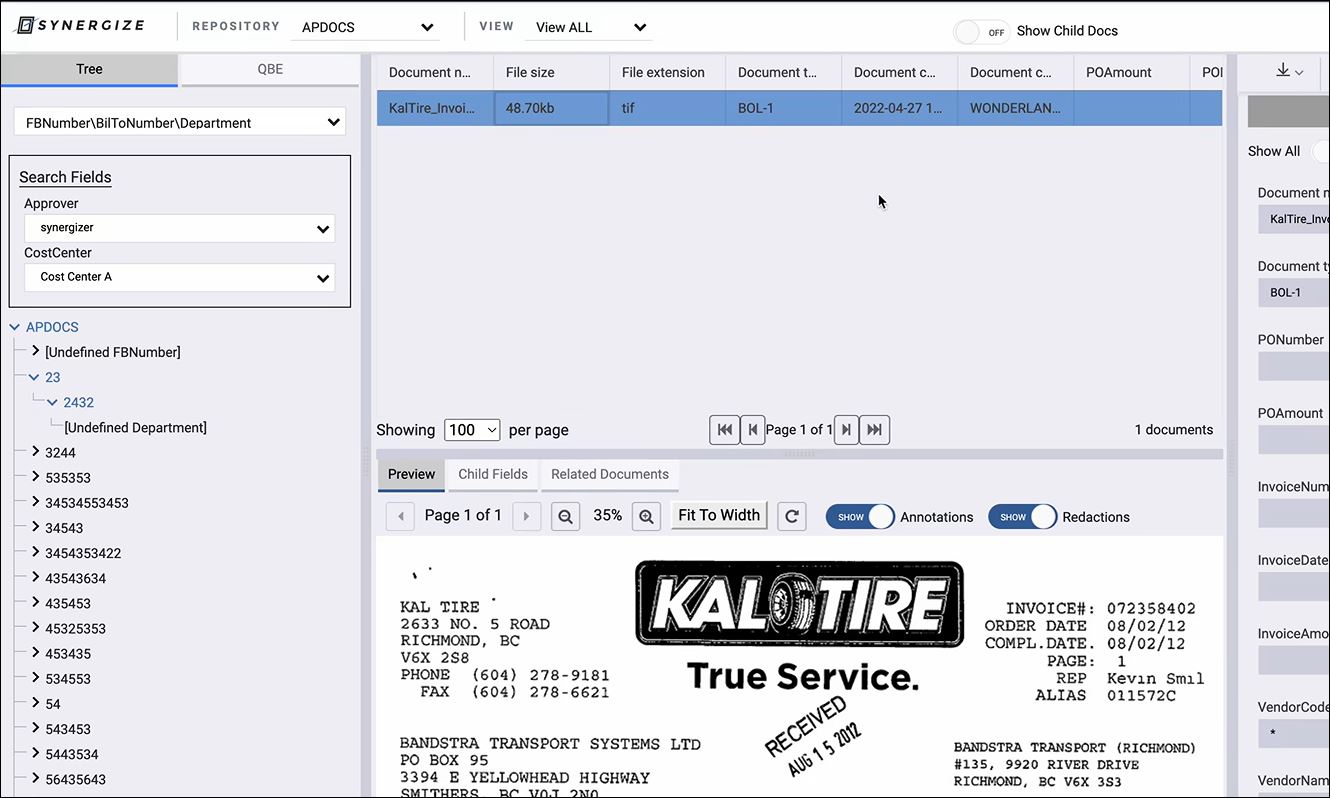
Task: Show previous page in preview viewer
Action: point(400,516)
